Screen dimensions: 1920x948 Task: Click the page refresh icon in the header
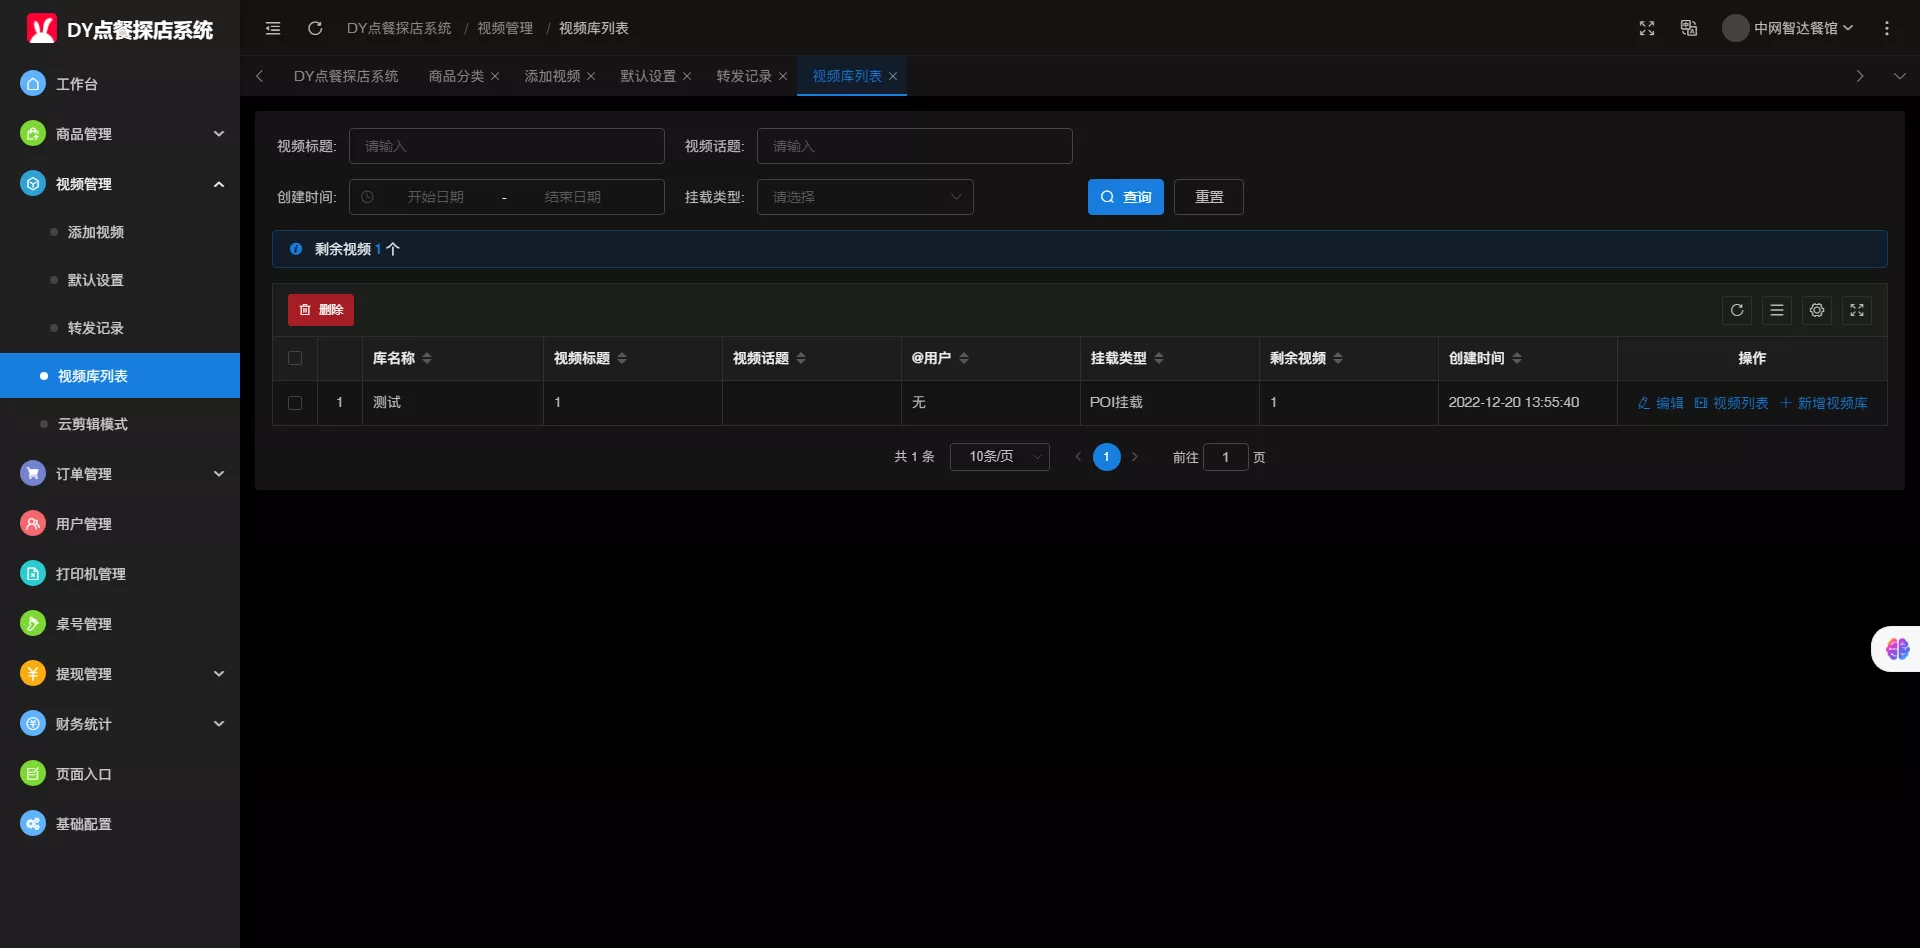(x=315, y=28)
